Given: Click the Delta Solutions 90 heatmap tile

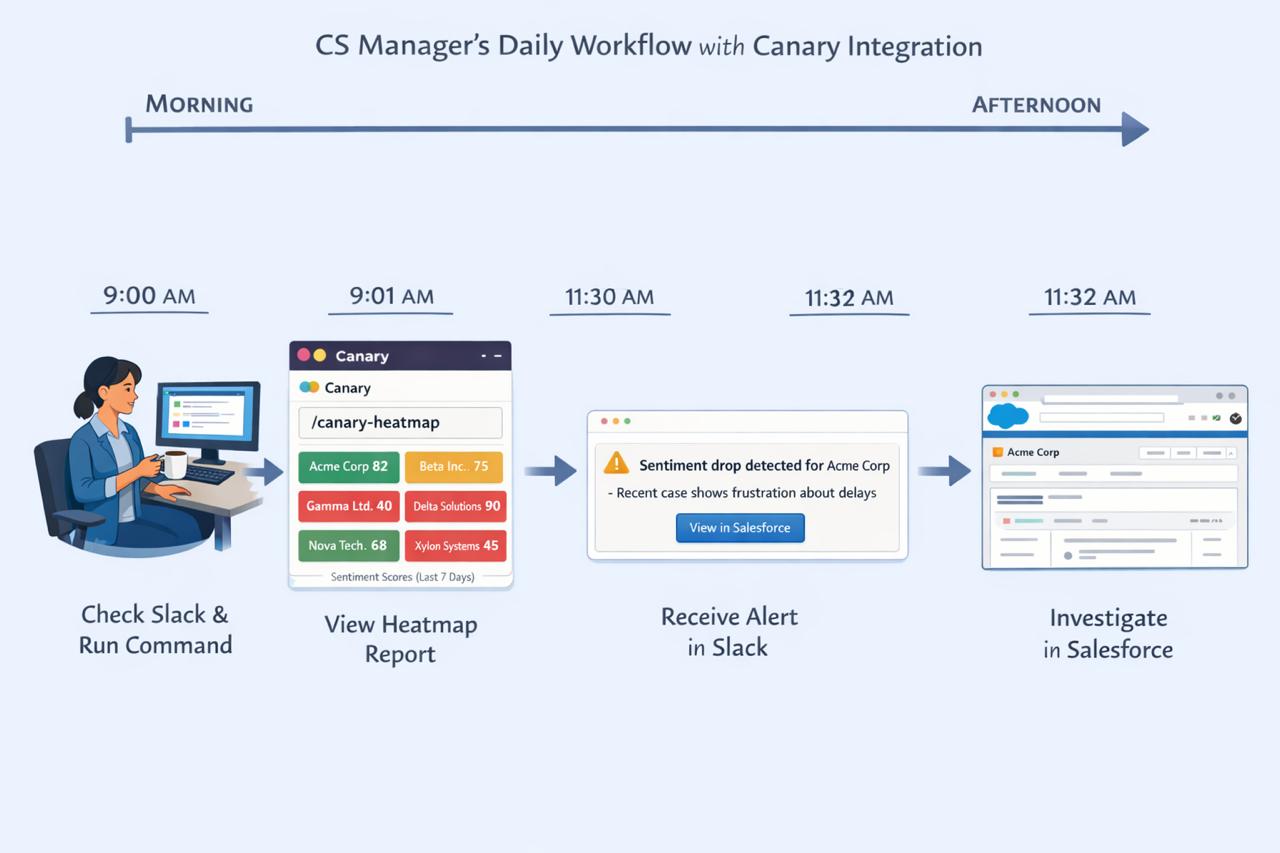Looking at the screenshot, I should pyautogui.click(x=455, y=506).
